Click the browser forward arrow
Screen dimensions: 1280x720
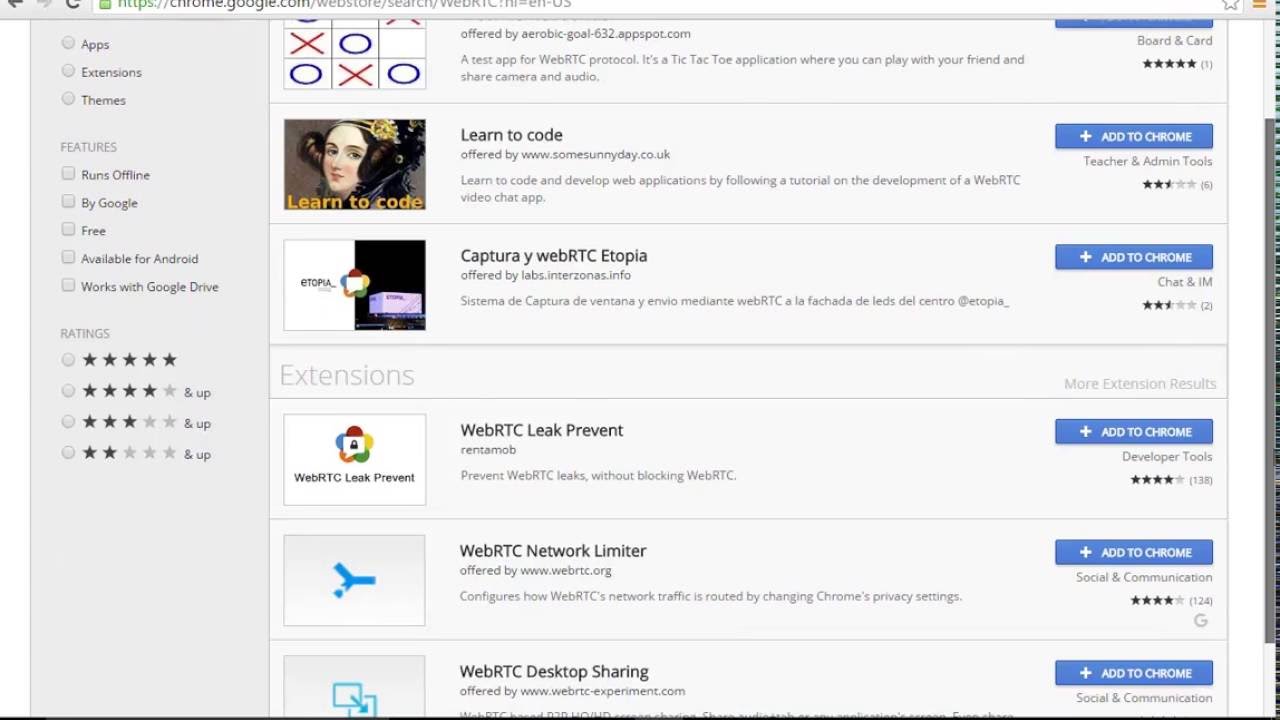(x=43, y=4)
